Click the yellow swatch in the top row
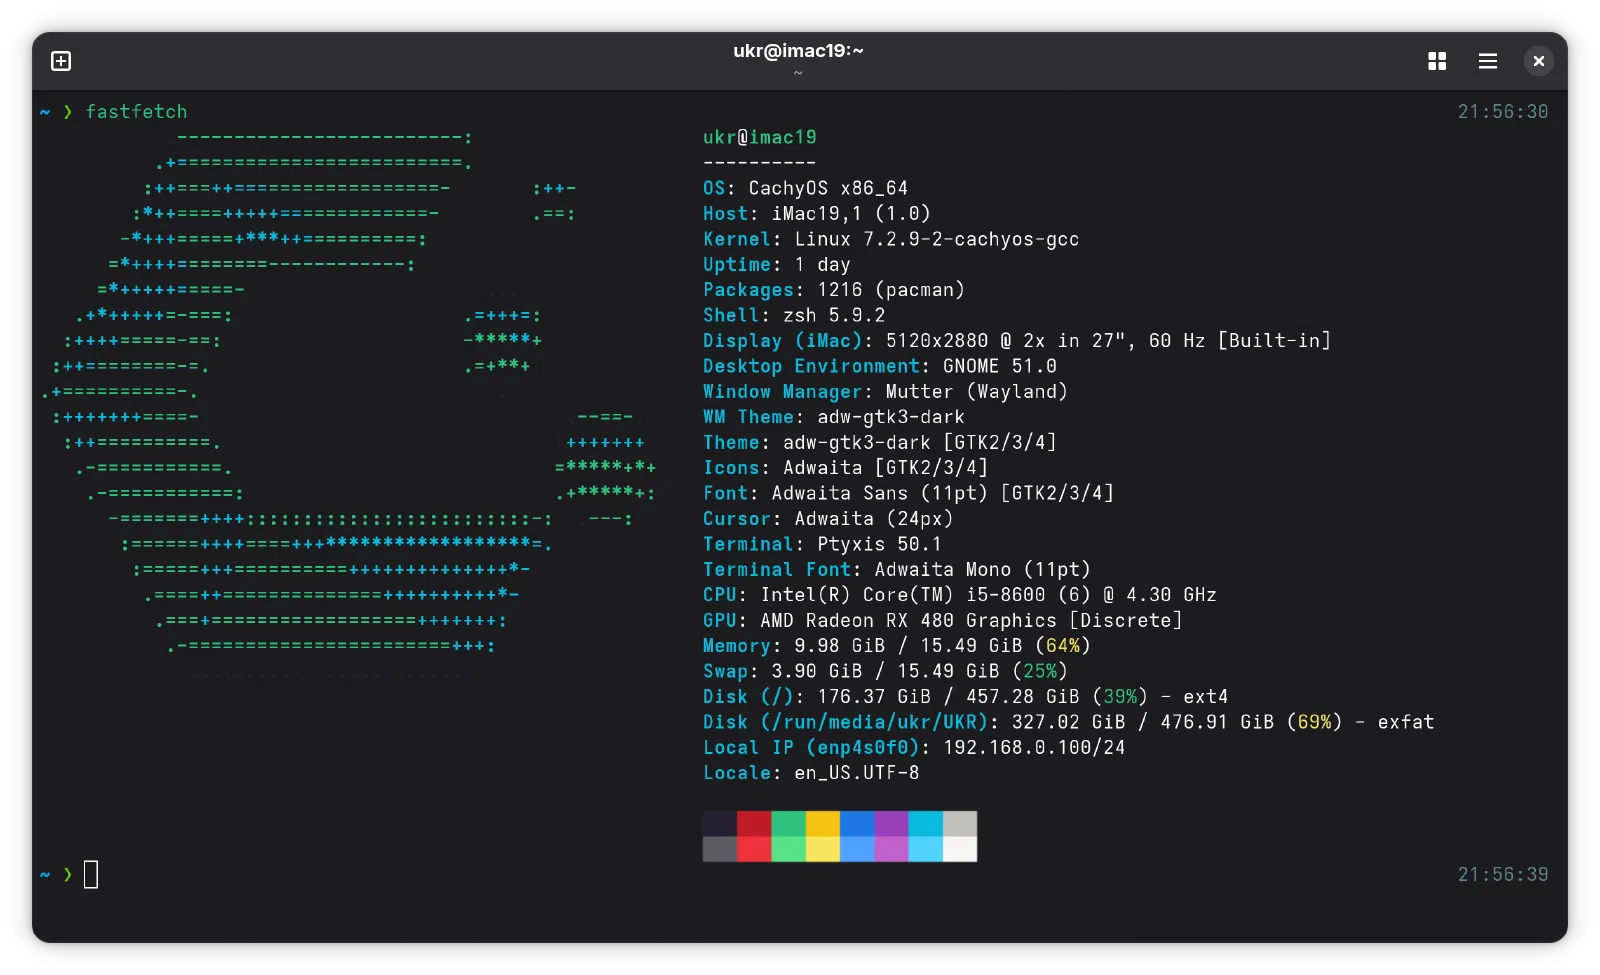The image size is (1600, 975). click(x=823, y=823)
